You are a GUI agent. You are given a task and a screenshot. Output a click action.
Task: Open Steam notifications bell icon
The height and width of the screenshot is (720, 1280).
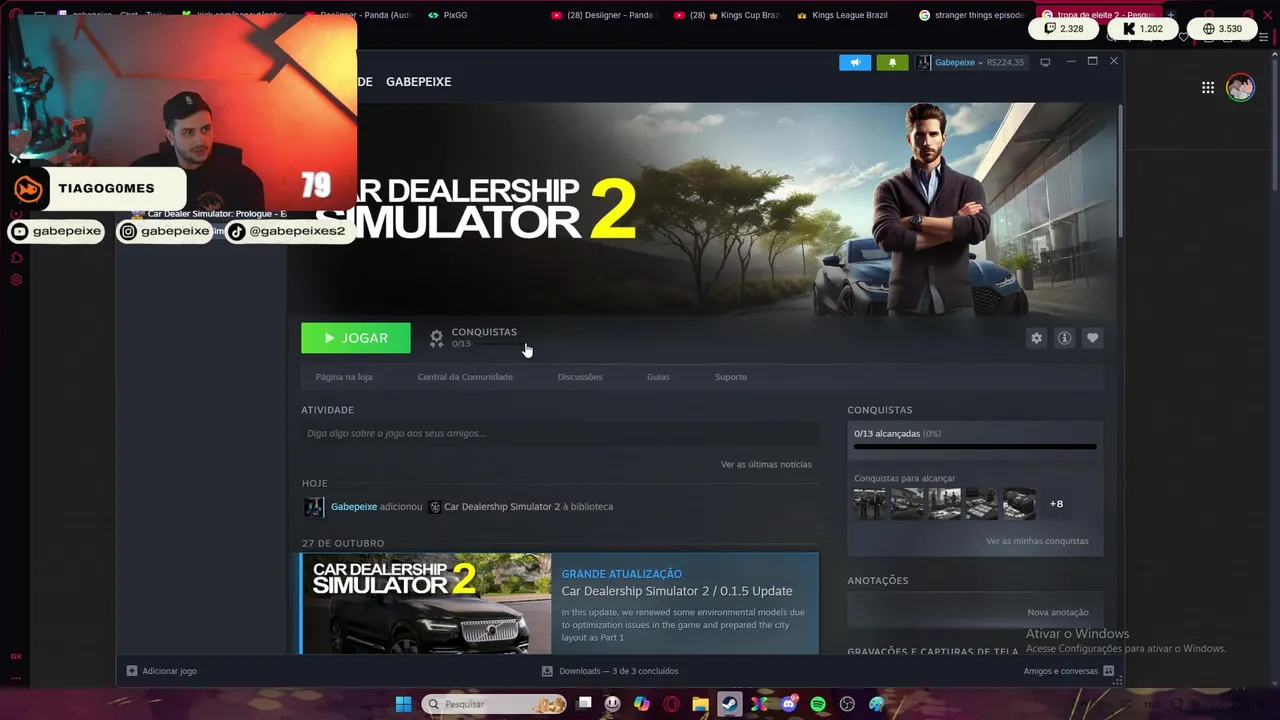tap(893, 62)
